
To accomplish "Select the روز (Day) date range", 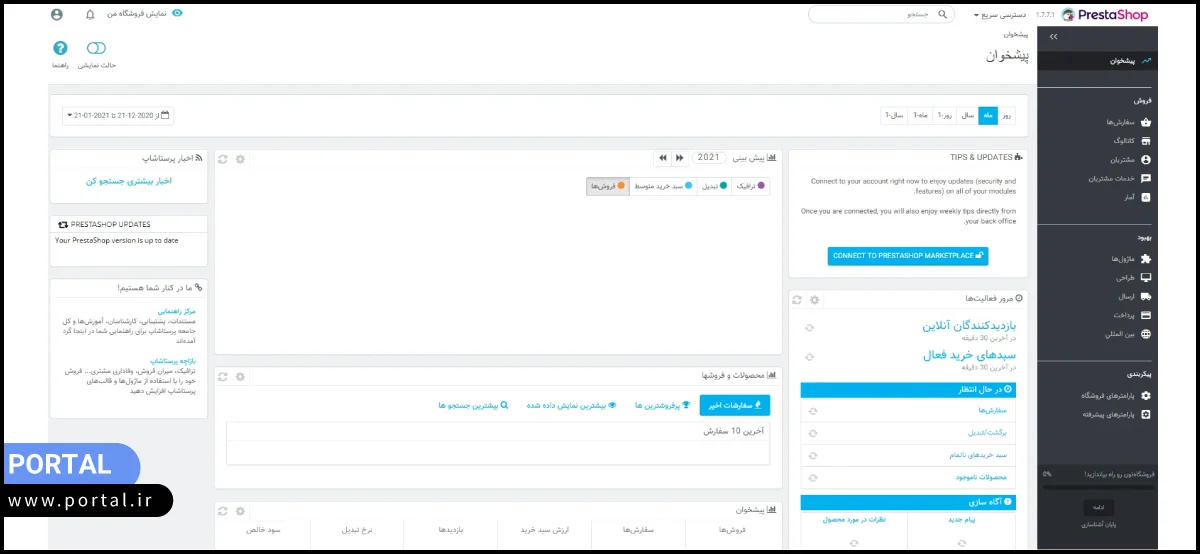I will (1006, 116).
